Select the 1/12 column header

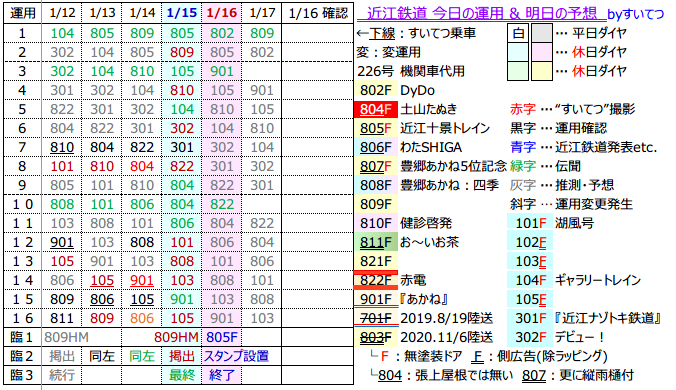point(62,13)
